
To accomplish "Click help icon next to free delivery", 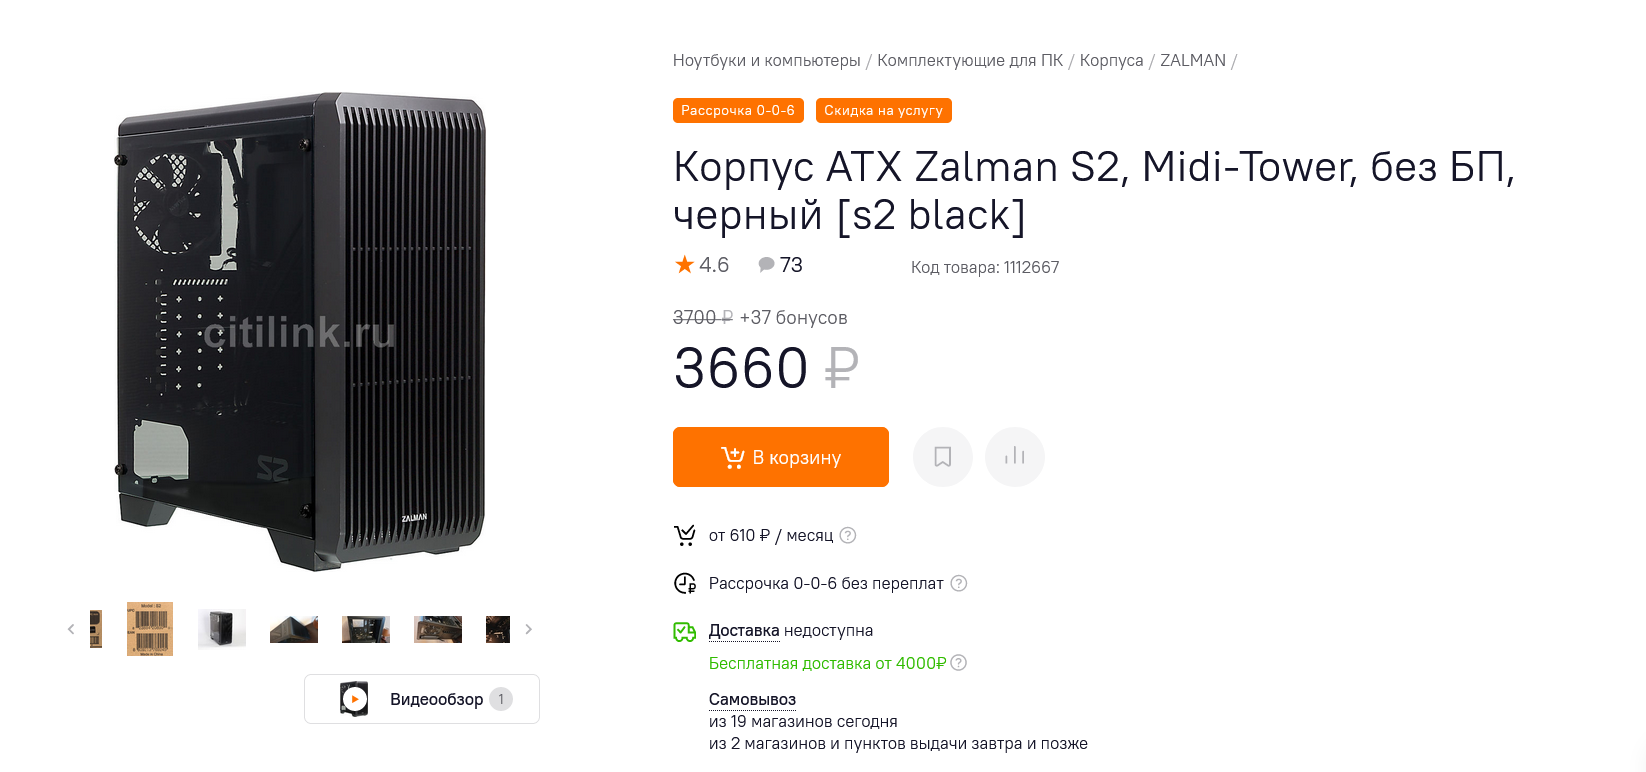I will click(x=958, y=663).
